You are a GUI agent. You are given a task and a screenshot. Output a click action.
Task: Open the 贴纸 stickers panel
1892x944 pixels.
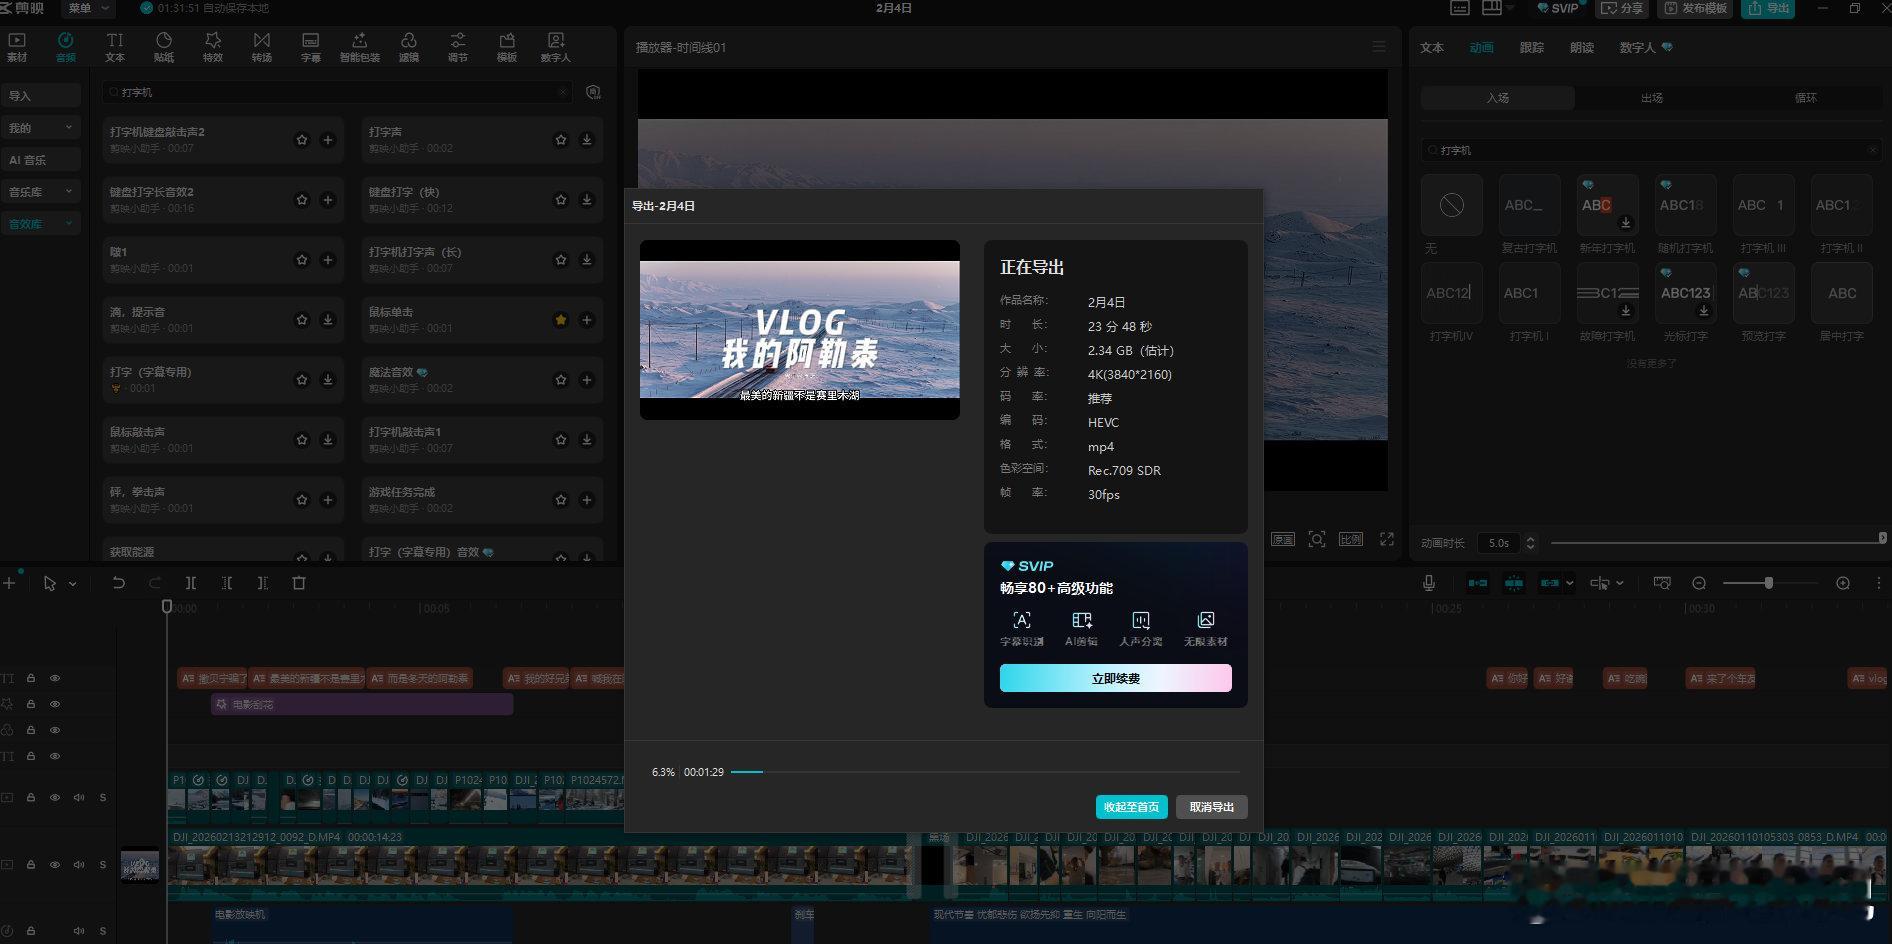click(x=164, y=46)
